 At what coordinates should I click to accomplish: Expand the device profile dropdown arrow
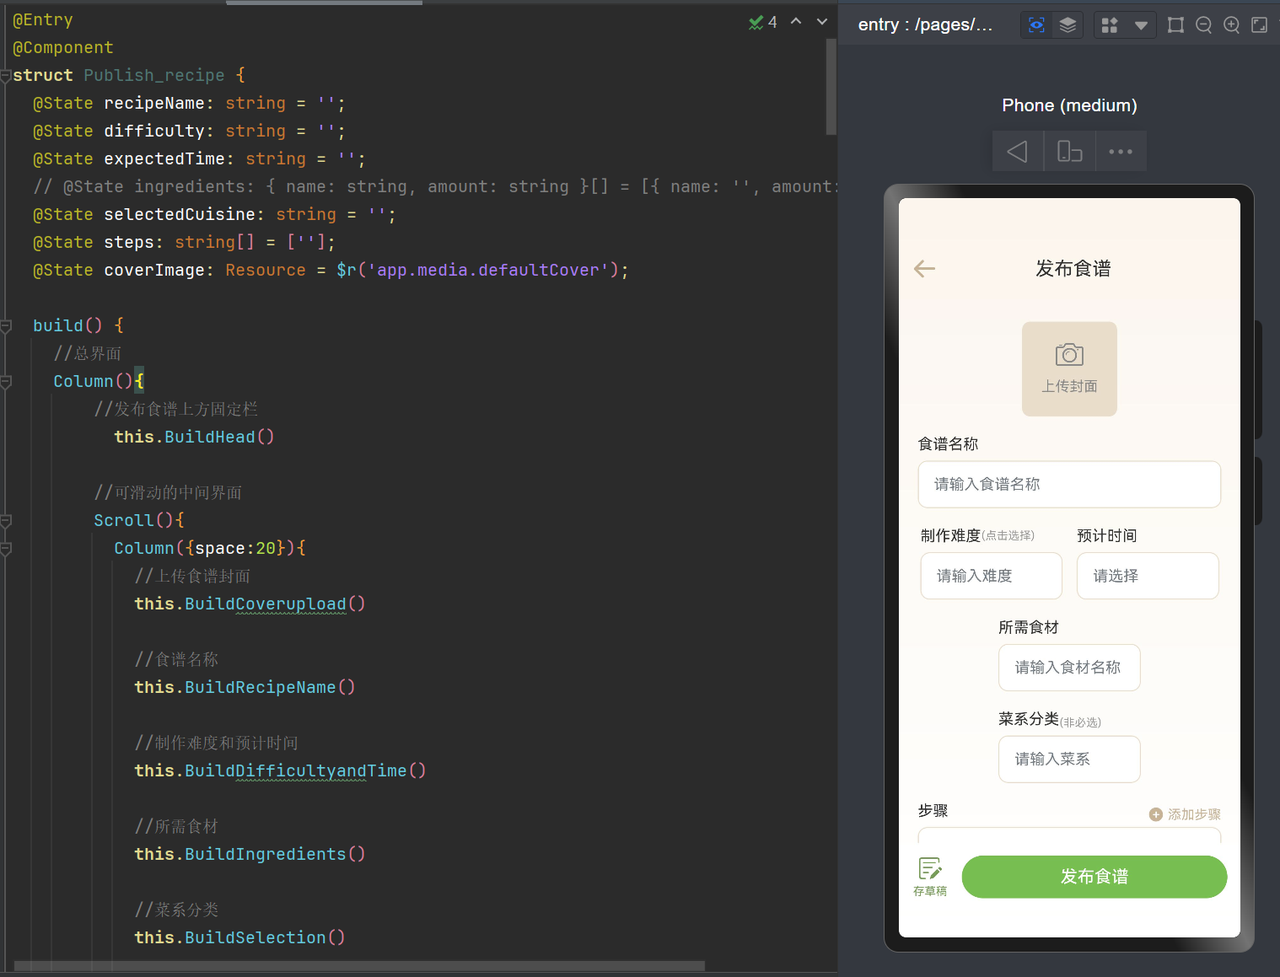pos(1141,26)
